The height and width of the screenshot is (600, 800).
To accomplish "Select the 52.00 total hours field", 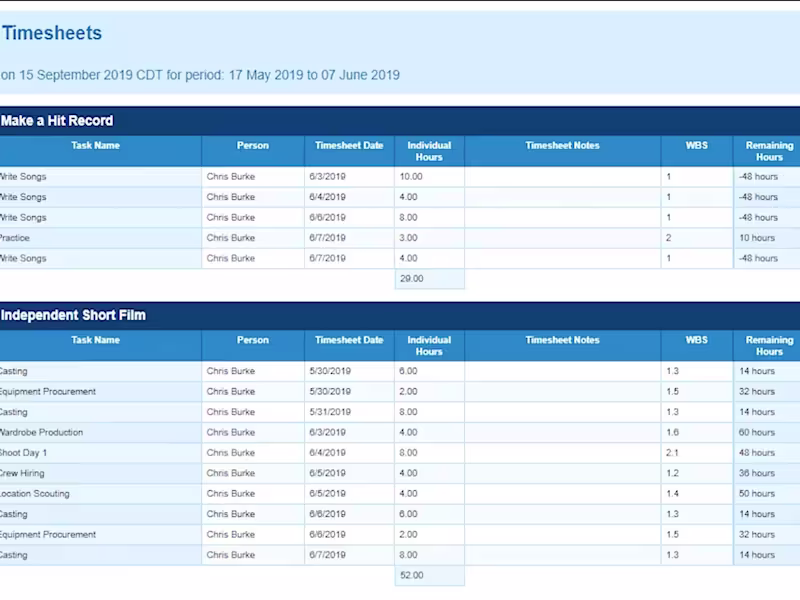I will 428,575.
